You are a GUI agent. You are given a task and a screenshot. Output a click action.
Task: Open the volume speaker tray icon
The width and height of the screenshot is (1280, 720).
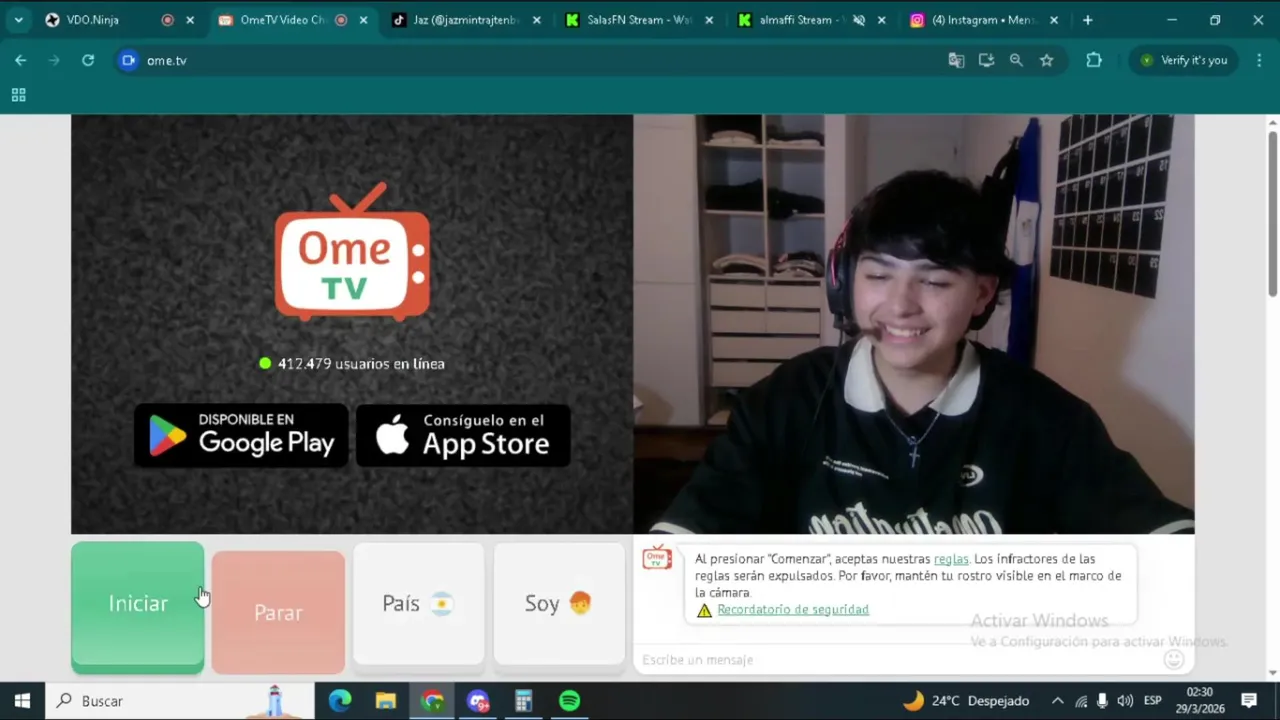[1125, 701]
